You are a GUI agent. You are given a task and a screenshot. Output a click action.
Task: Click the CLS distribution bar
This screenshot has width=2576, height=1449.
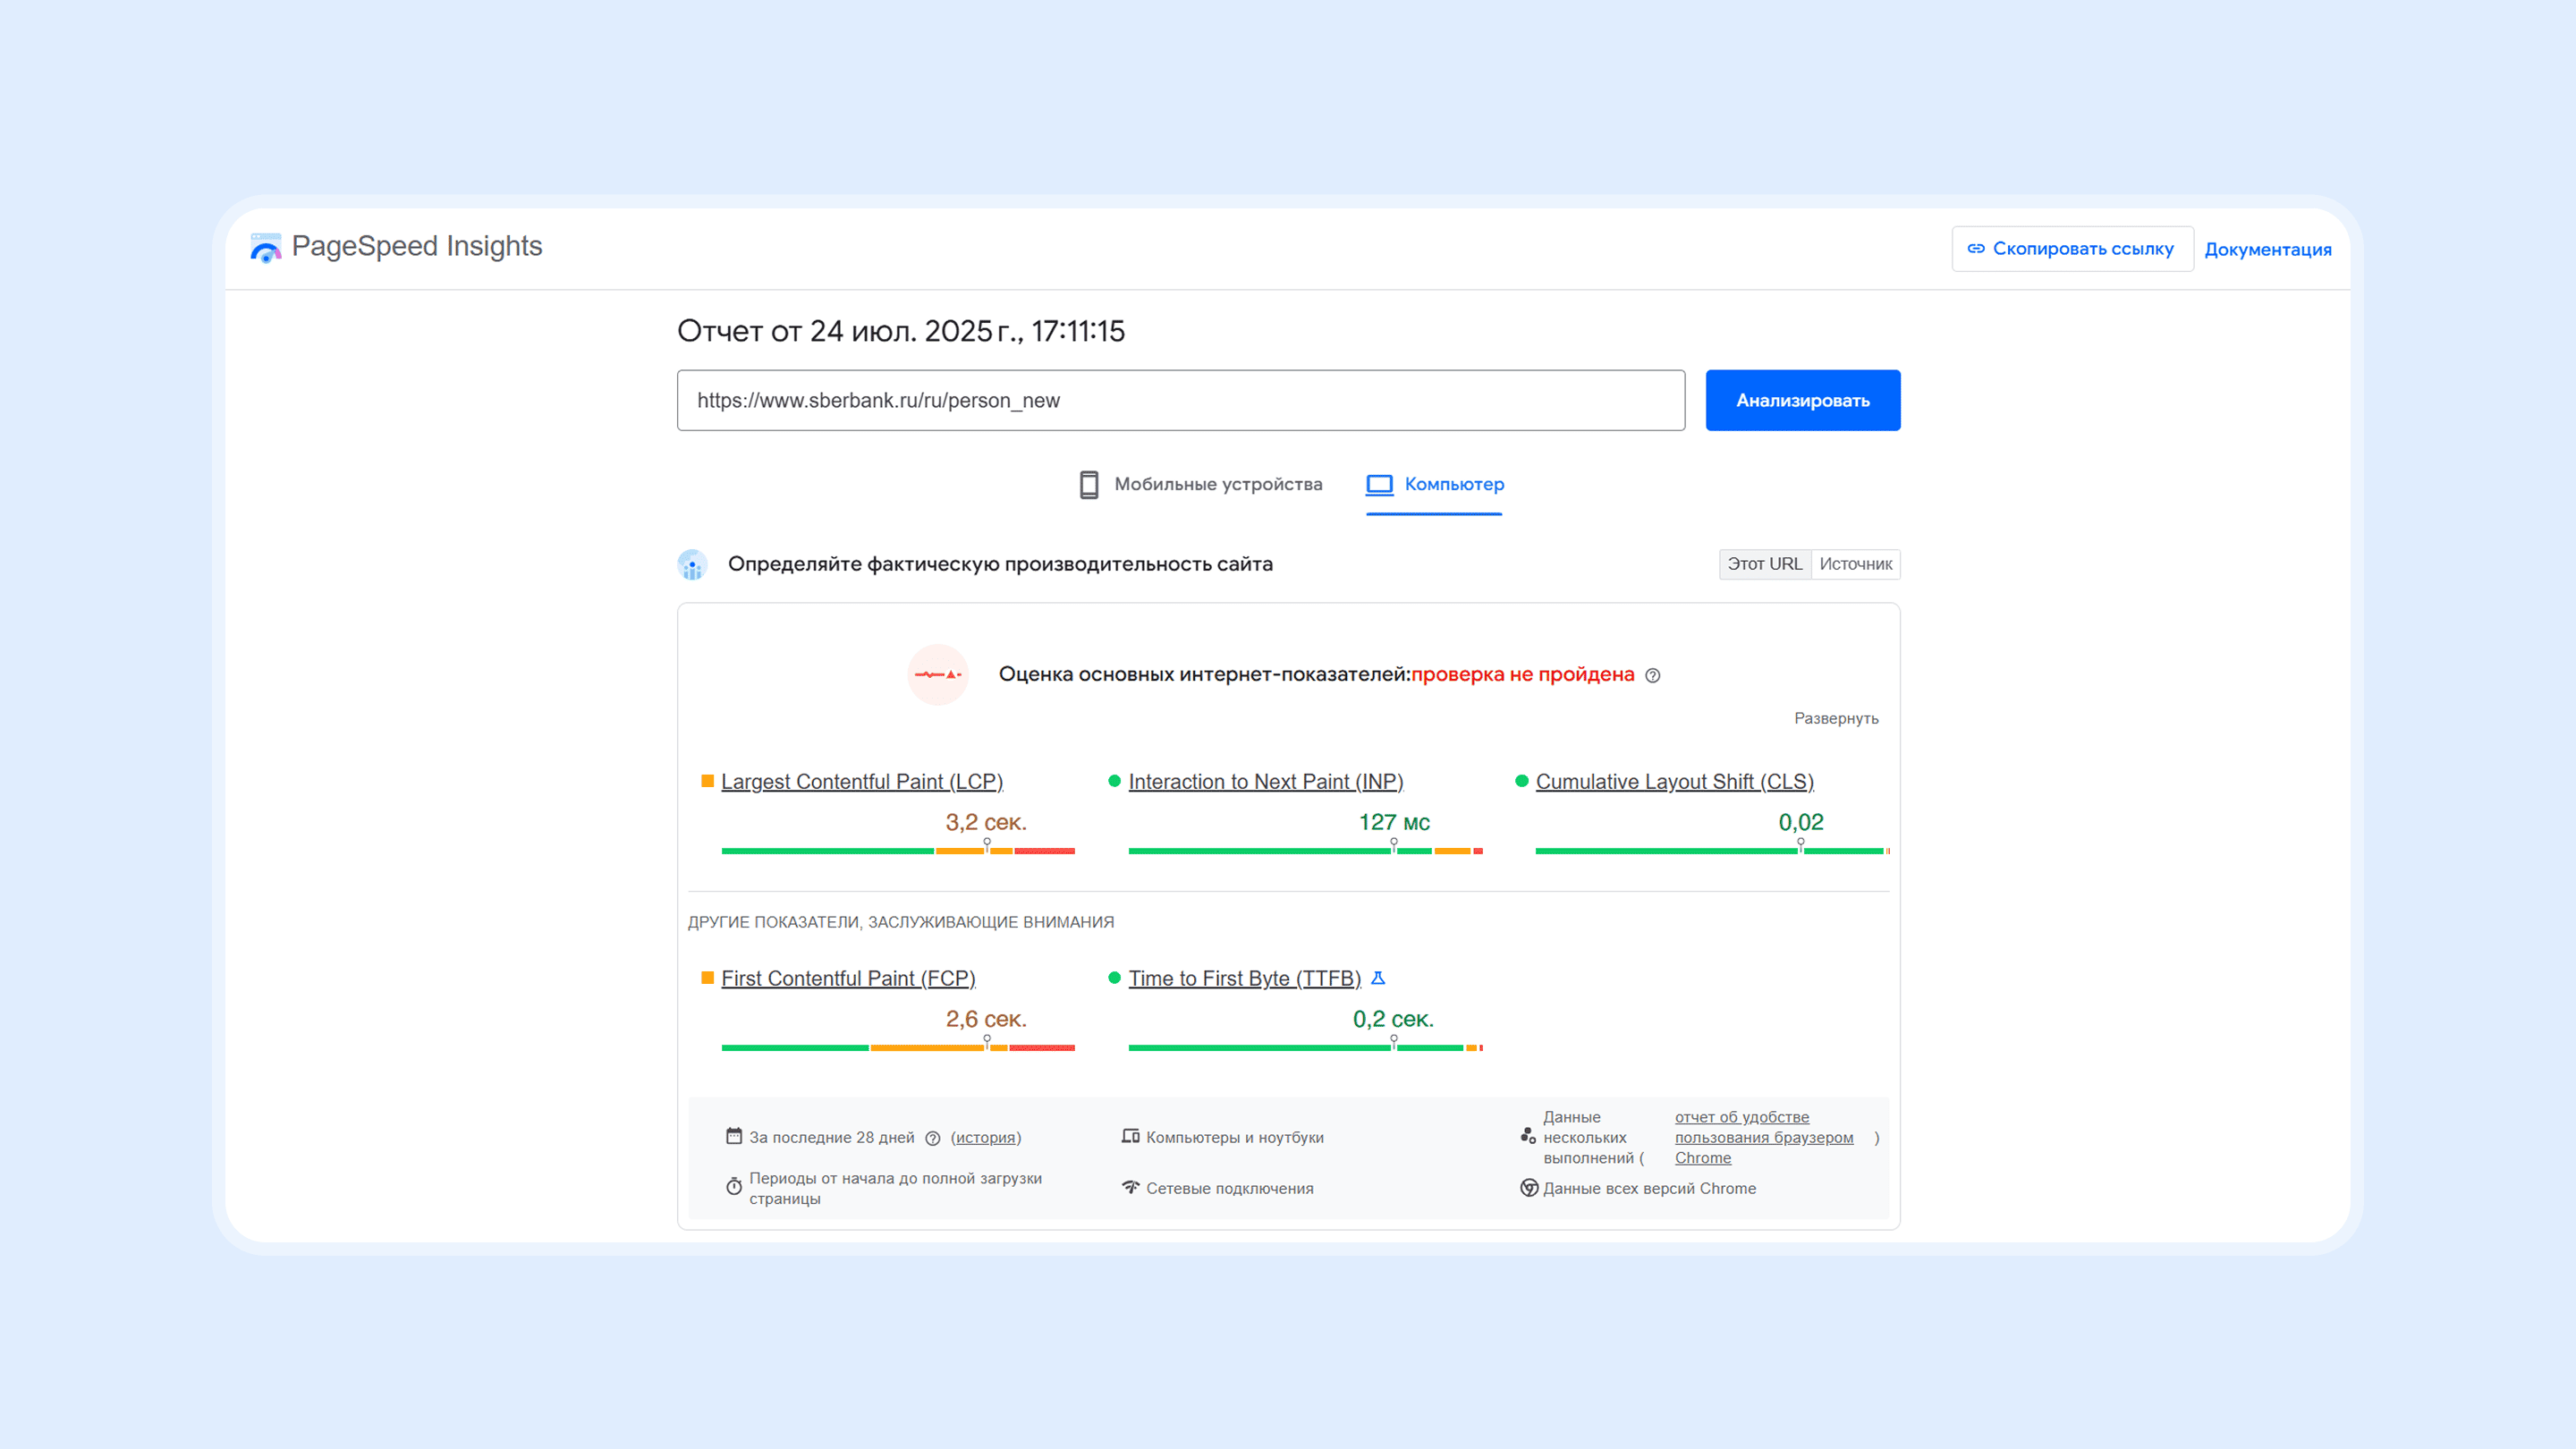tap(1712, 851)
